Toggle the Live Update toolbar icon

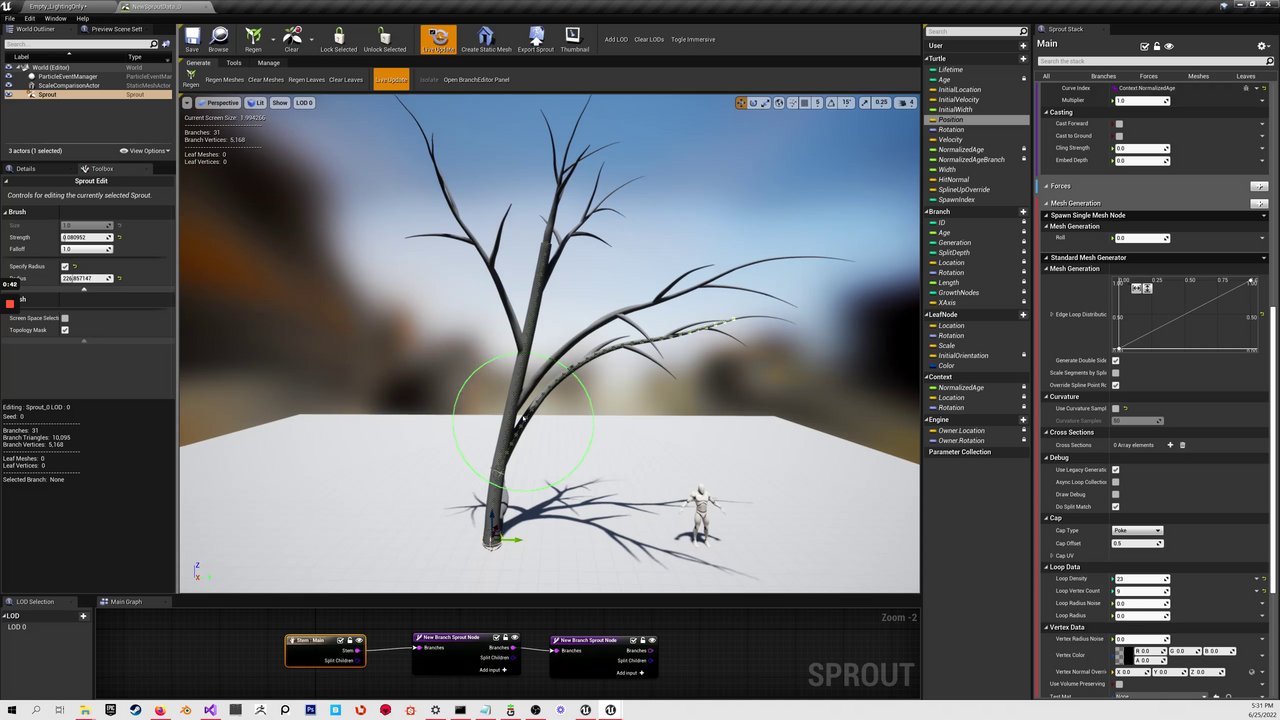point(438,38)
